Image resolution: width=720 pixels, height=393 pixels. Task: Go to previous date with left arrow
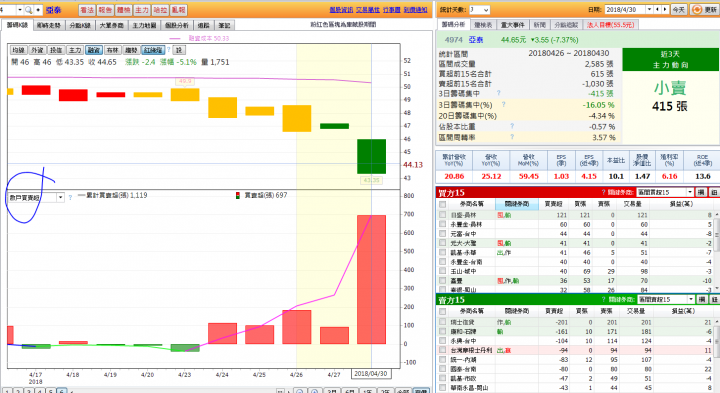click(x=657, y=10)
